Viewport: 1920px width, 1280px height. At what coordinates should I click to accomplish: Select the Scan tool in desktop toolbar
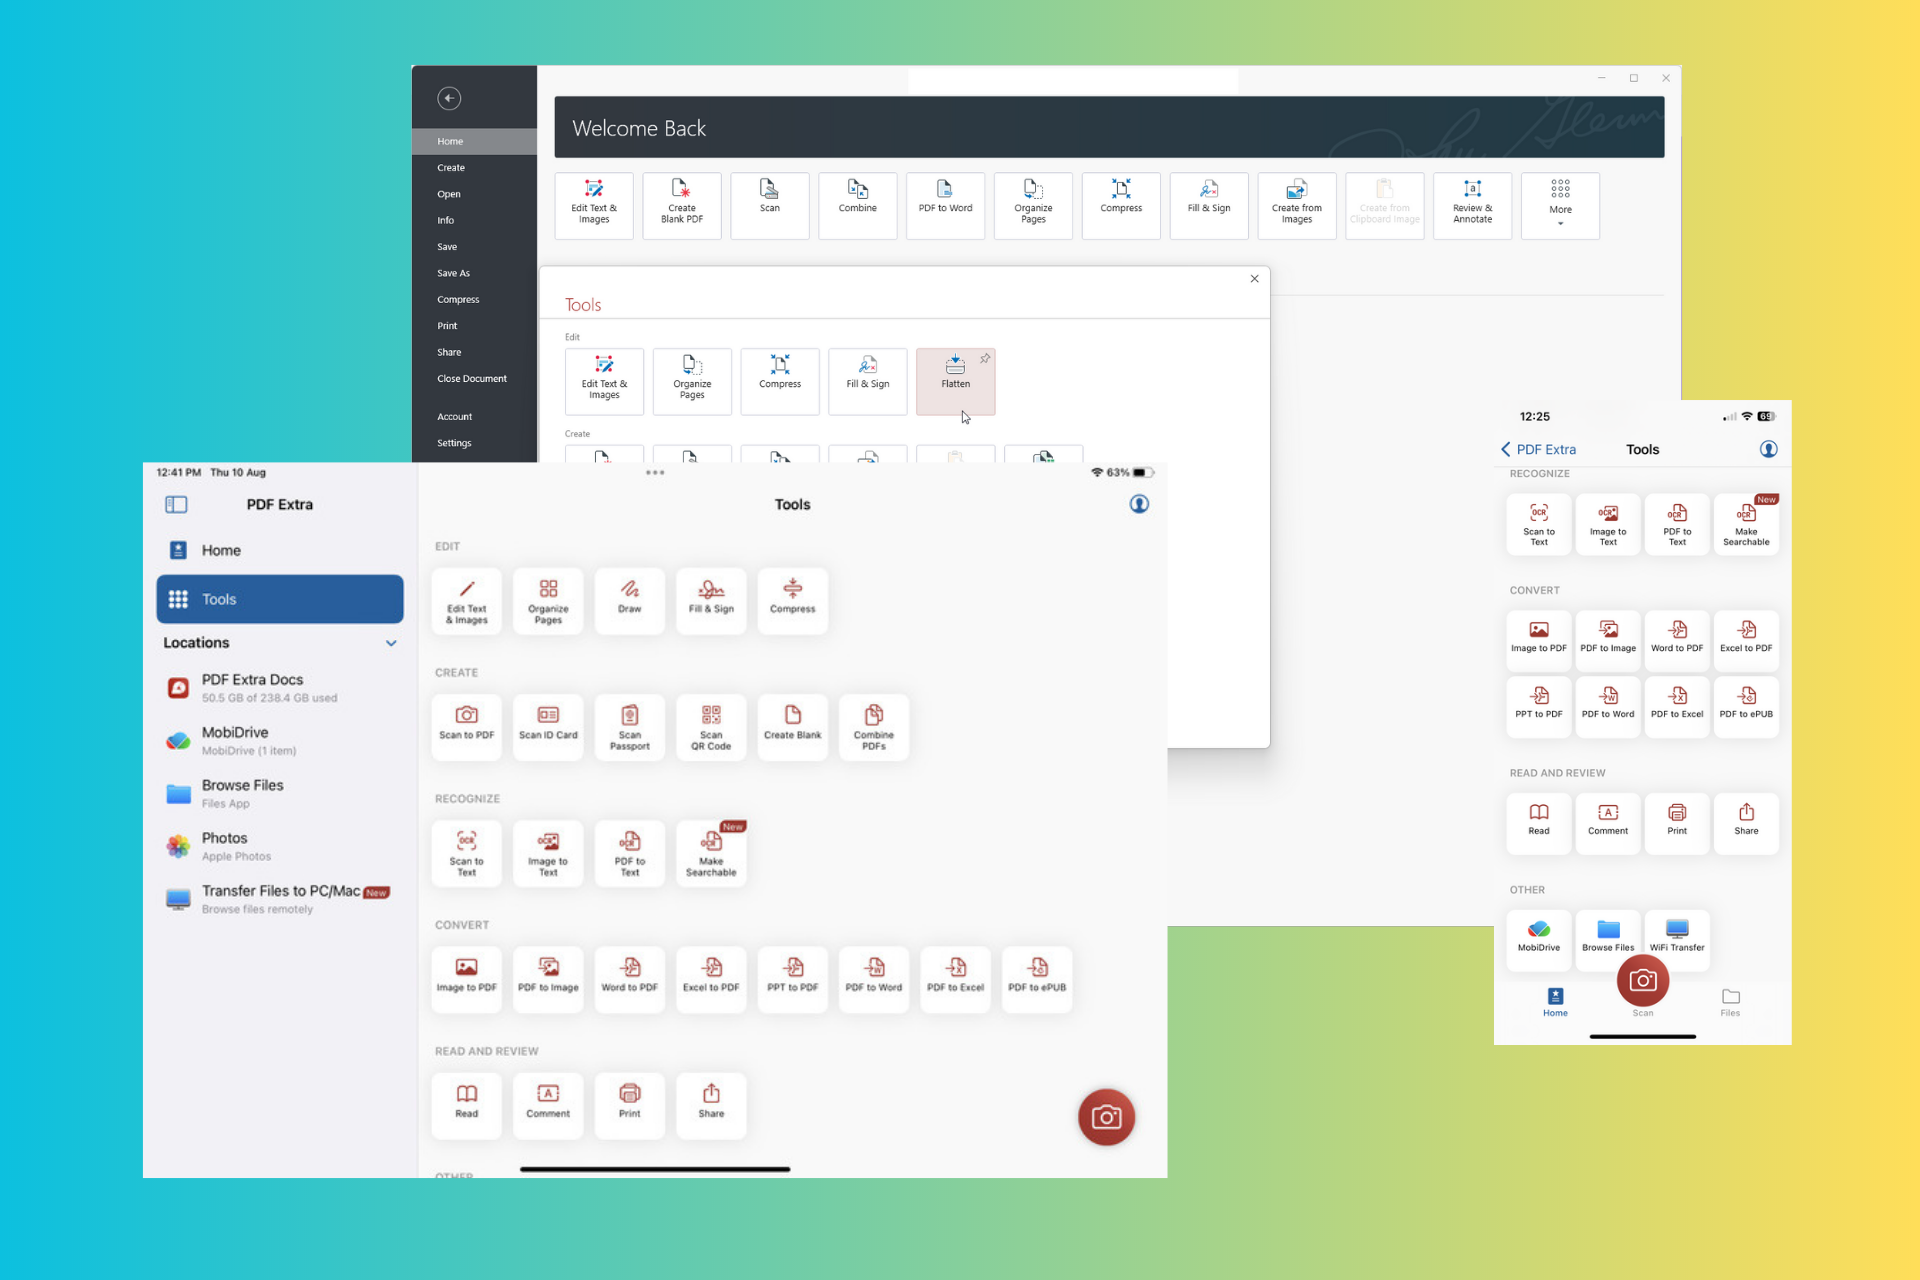770,206
